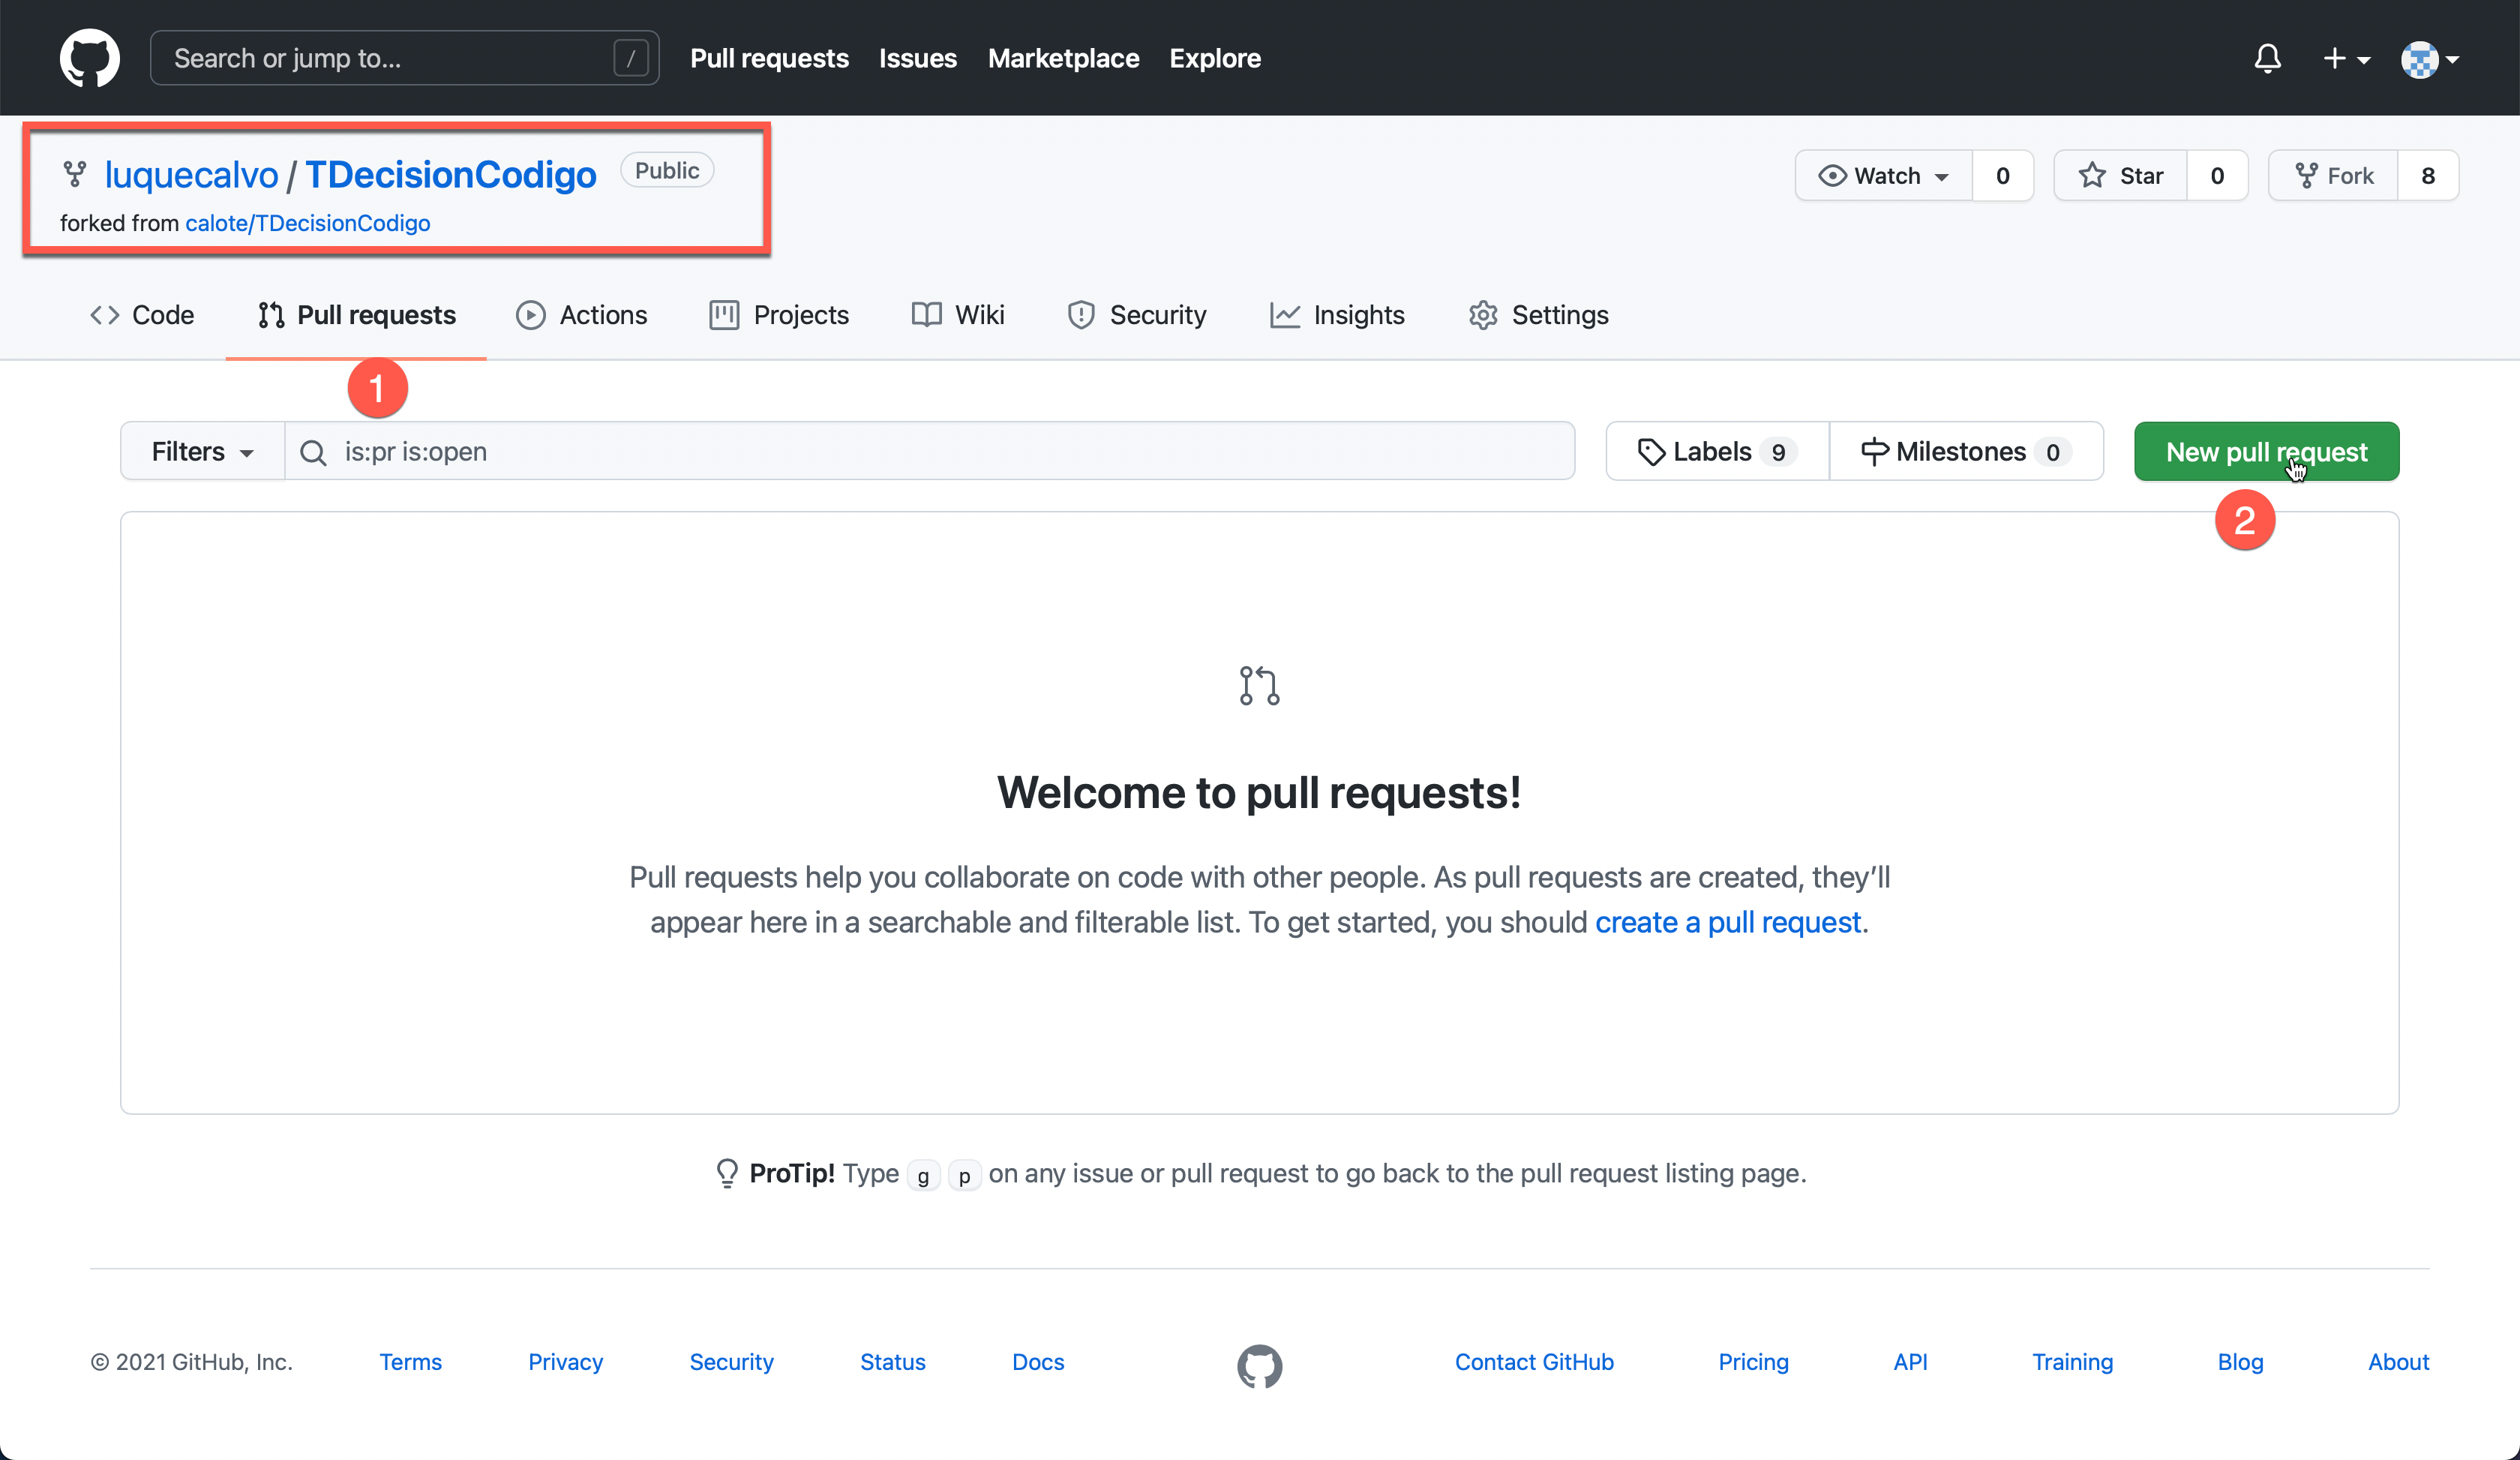Click the Public visibility badge
The image size is (2520, 1460).
coord(667,170)
